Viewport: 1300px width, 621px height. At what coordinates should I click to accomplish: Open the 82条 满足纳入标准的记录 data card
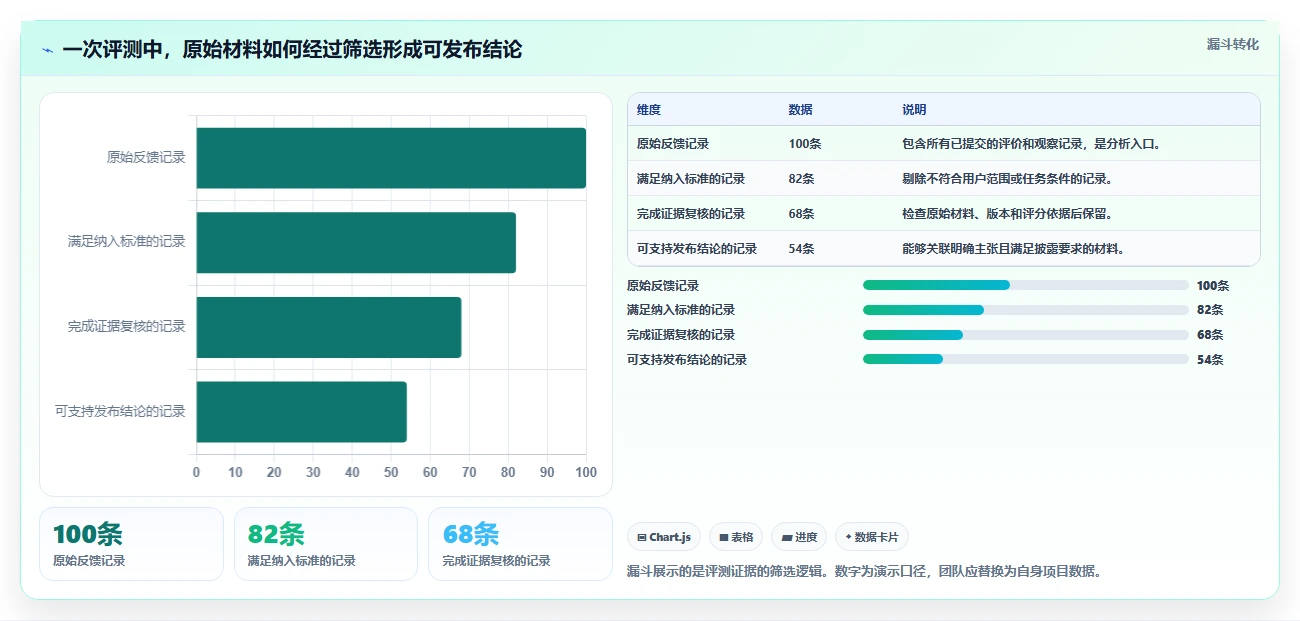326,544
